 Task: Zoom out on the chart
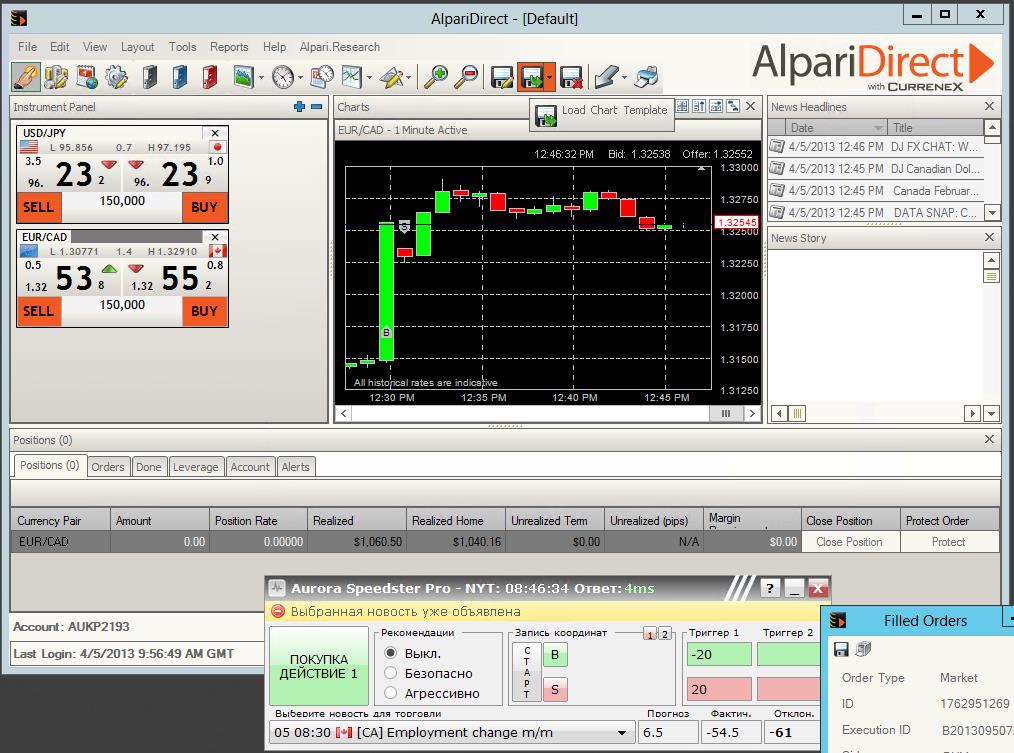tap(466, 77)
